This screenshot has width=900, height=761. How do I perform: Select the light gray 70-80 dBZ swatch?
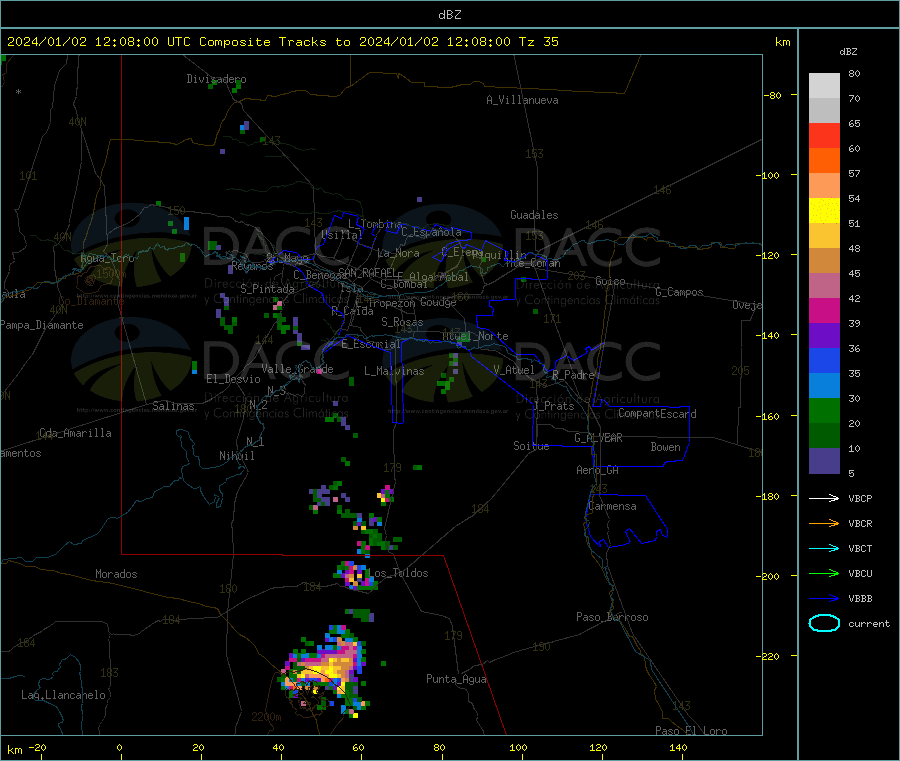(824, 86)
